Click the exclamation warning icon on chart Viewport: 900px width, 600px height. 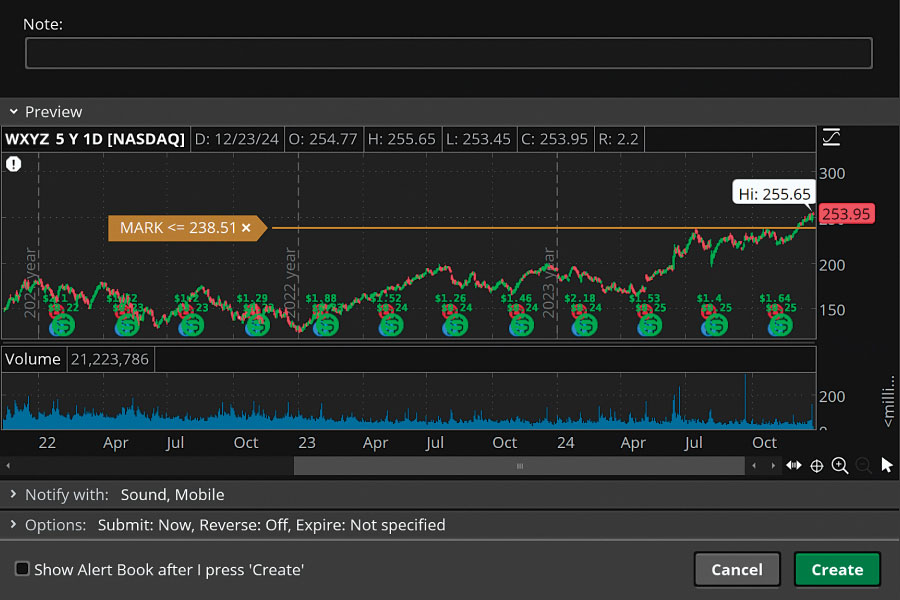(x=14, y=164)
